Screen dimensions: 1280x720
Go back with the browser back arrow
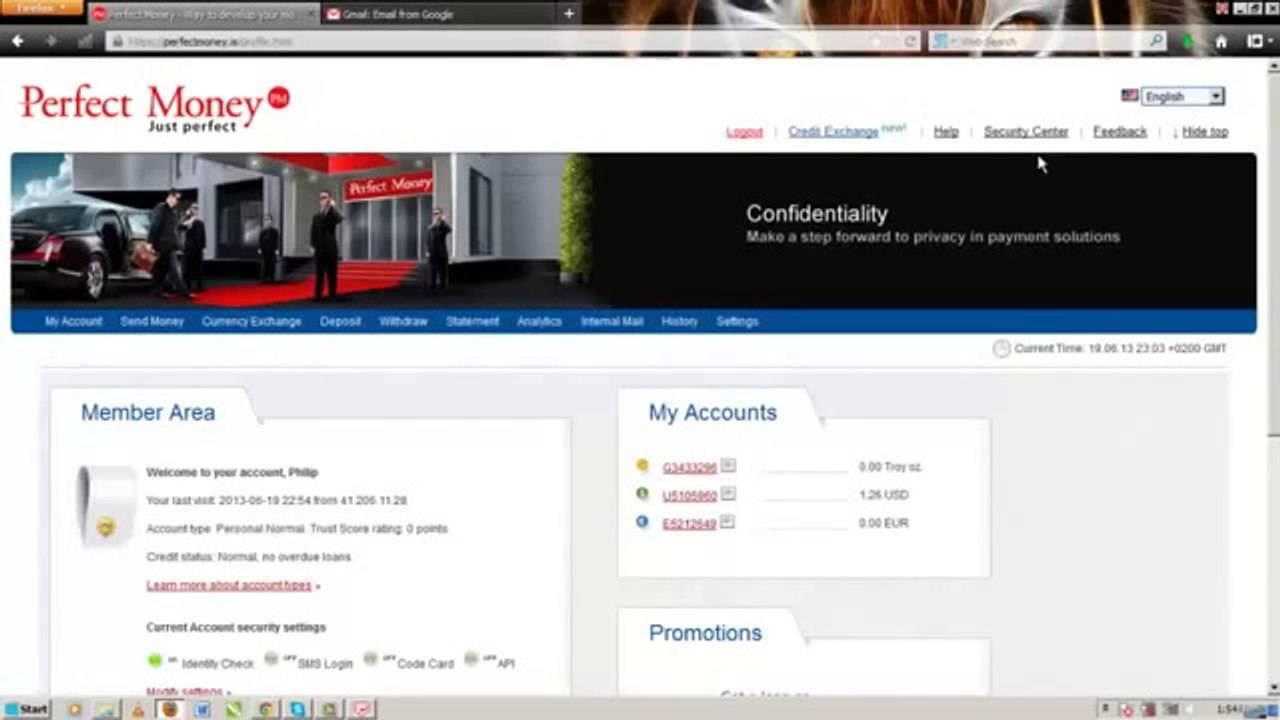[x=18, y=41]
